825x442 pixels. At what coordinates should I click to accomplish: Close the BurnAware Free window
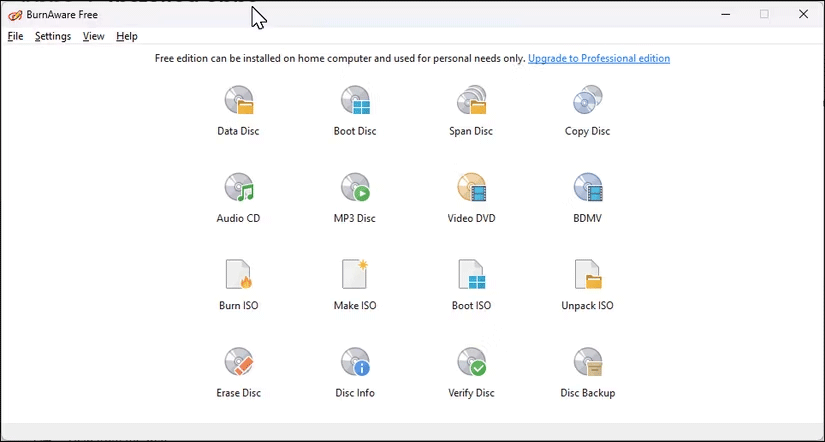pyautogui.click(x=803, y=14)
